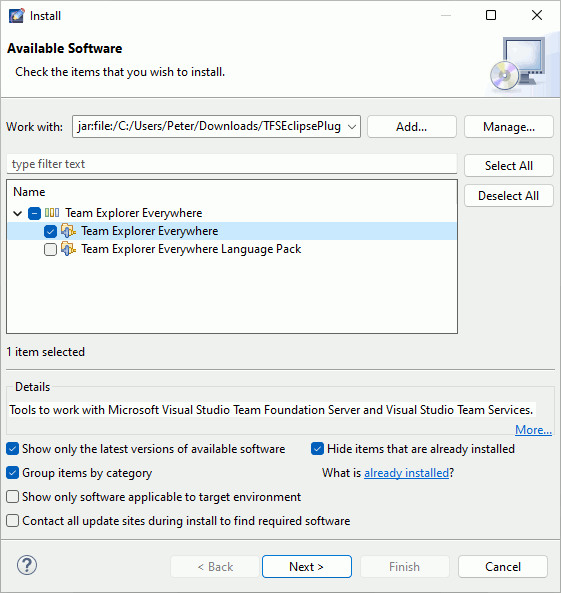Toggle Hide items that are already installed
Image resolution: width=561 pixels, height=593 pixels.
coord(317,449)
